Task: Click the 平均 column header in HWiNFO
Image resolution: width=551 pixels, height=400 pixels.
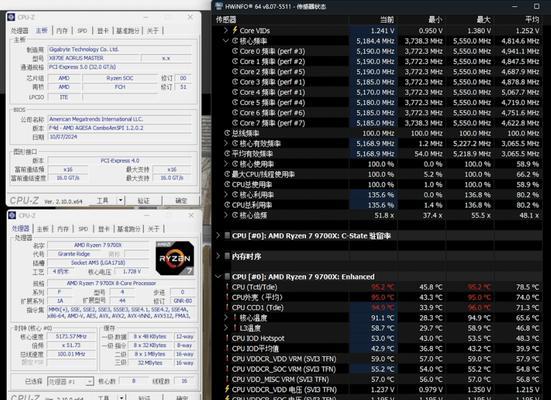Action: click(532, 20)
